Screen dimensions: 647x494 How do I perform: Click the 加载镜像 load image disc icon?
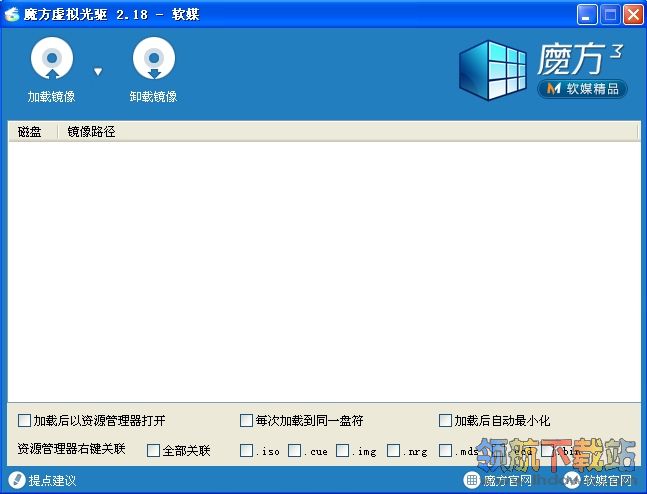pos(52,58)
